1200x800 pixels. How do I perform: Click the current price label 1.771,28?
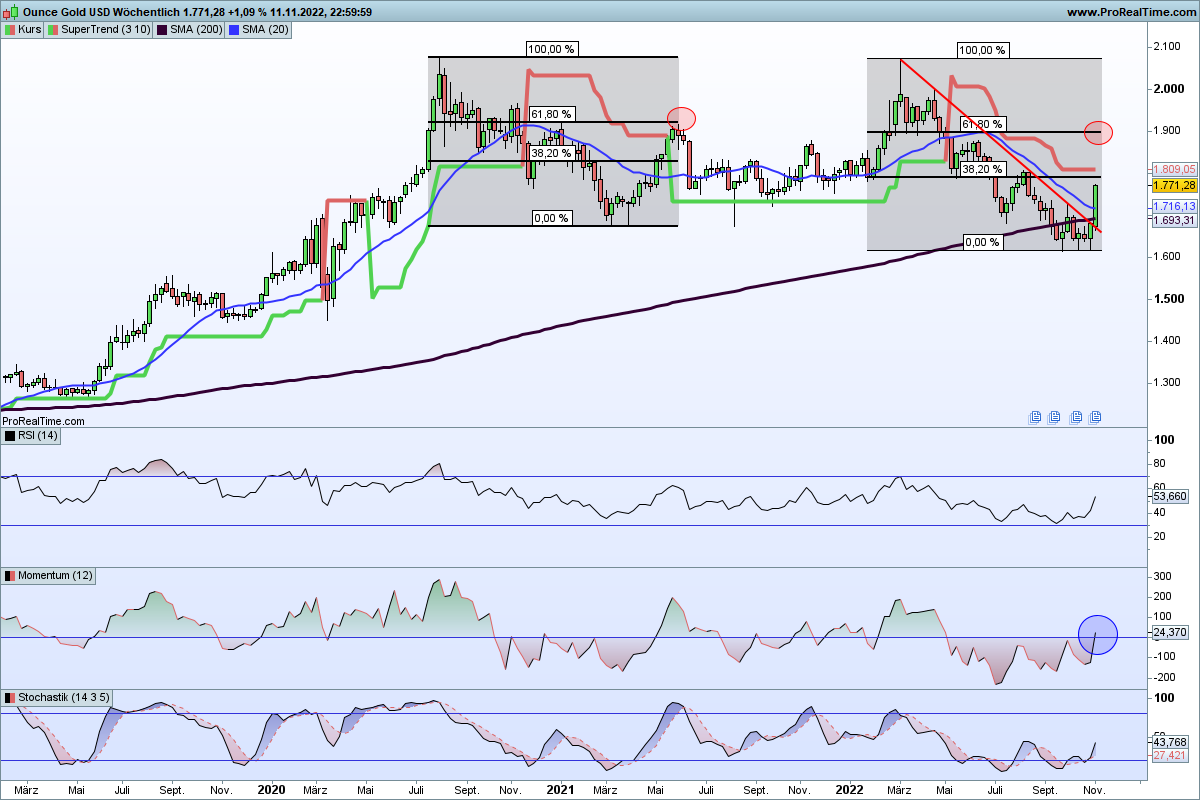click(x=1174, y=186)
